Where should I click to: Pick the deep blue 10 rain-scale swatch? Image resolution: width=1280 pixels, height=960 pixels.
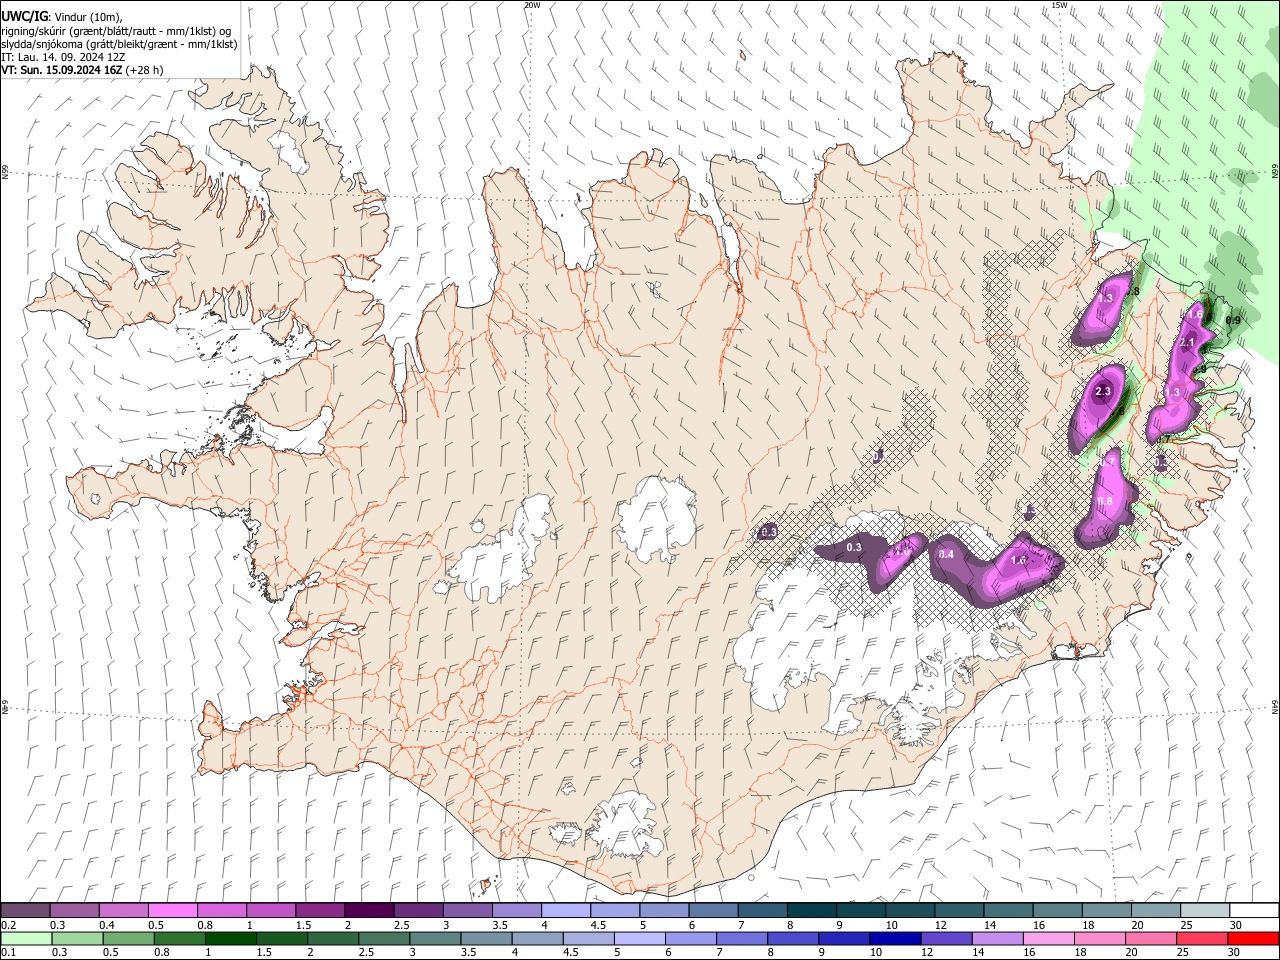click(894, 938)
